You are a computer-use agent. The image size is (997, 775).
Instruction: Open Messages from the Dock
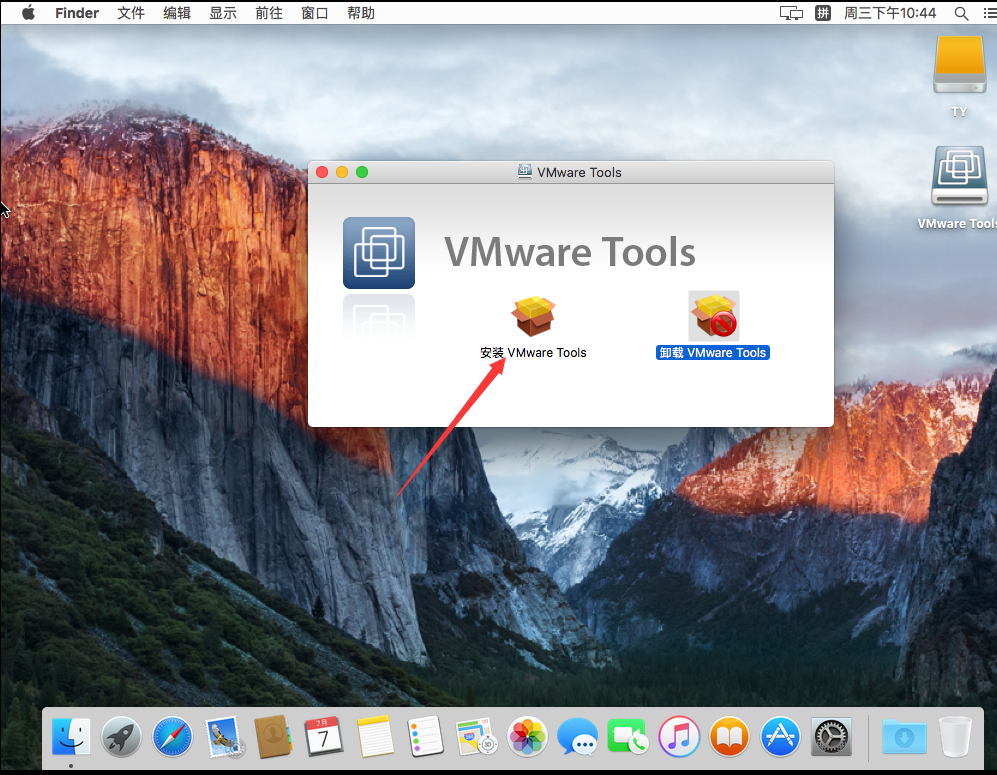(x=577, y=737)
